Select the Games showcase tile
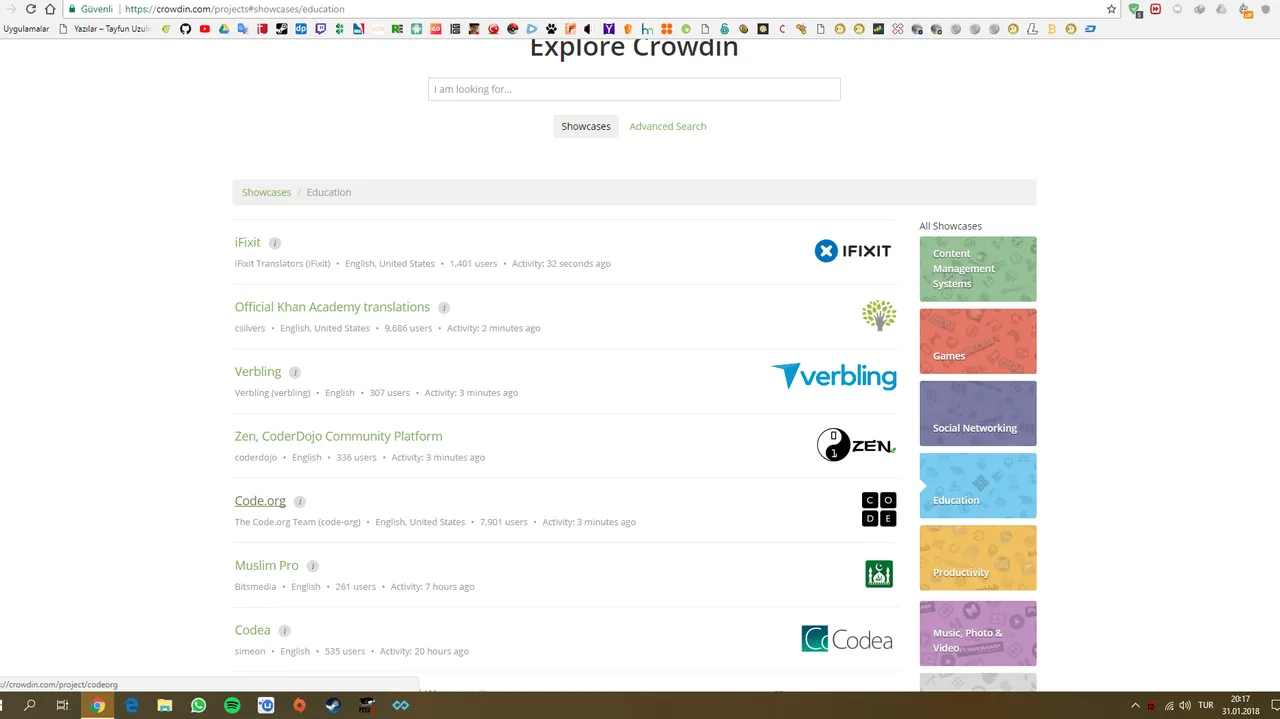Screen dimensions: 1280x719 978,341
